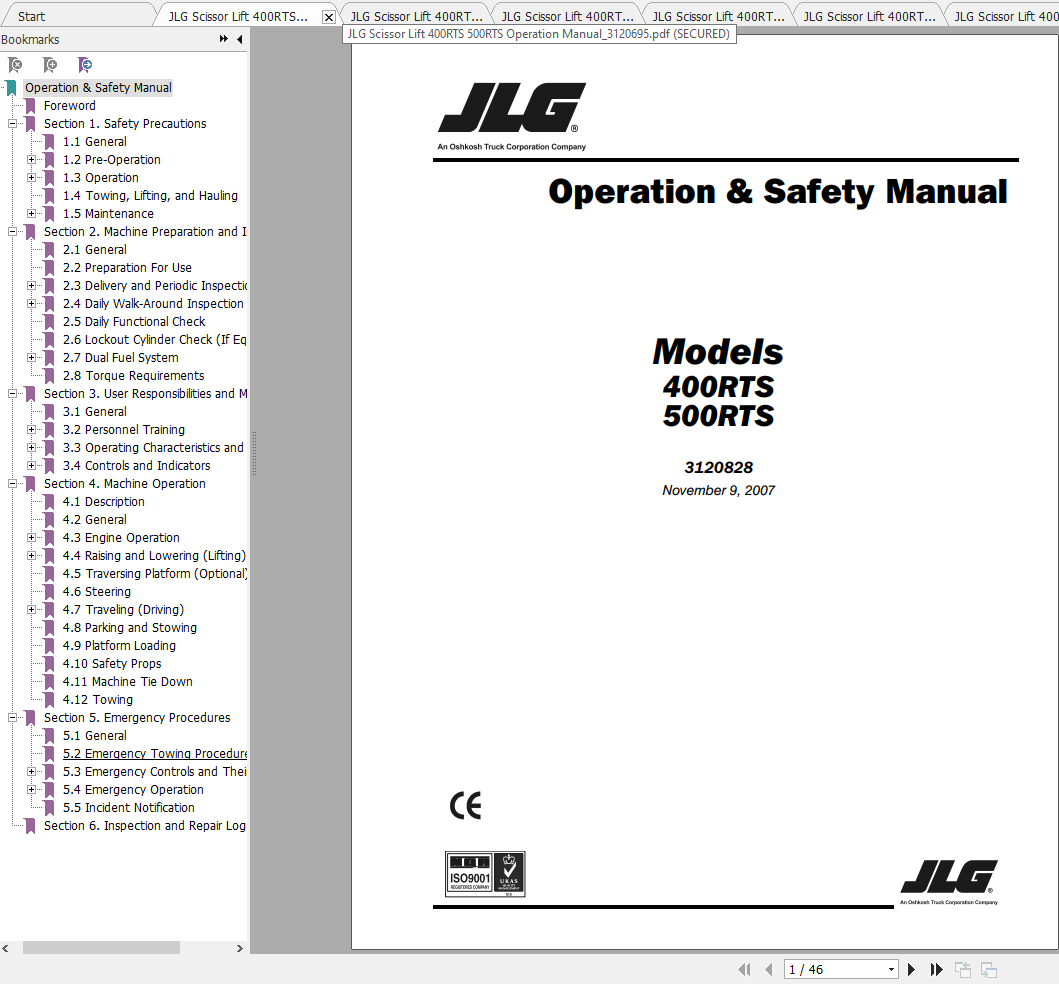Select Section 4. Machine Operation bookmark

(x=124, y=484)
